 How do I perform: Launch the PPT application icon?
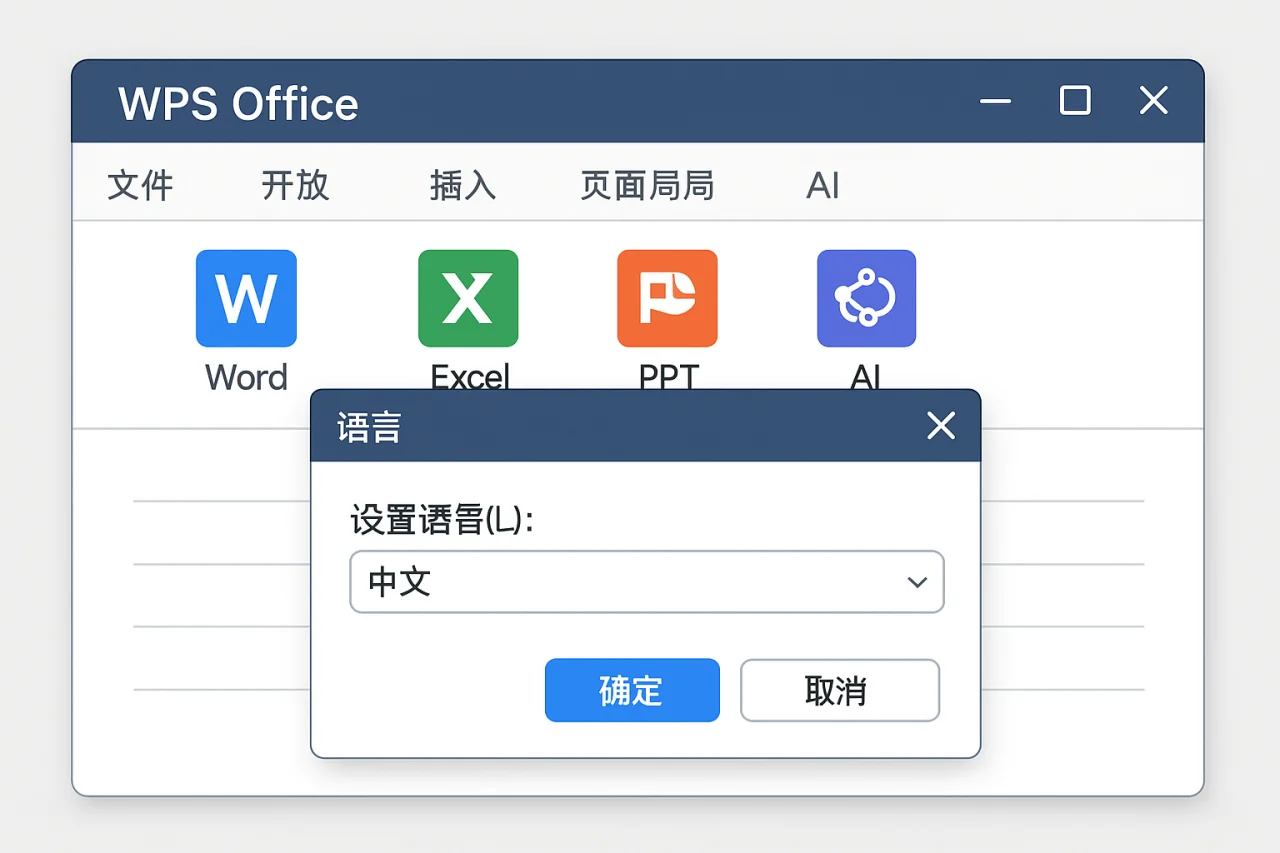click(667, 298)
